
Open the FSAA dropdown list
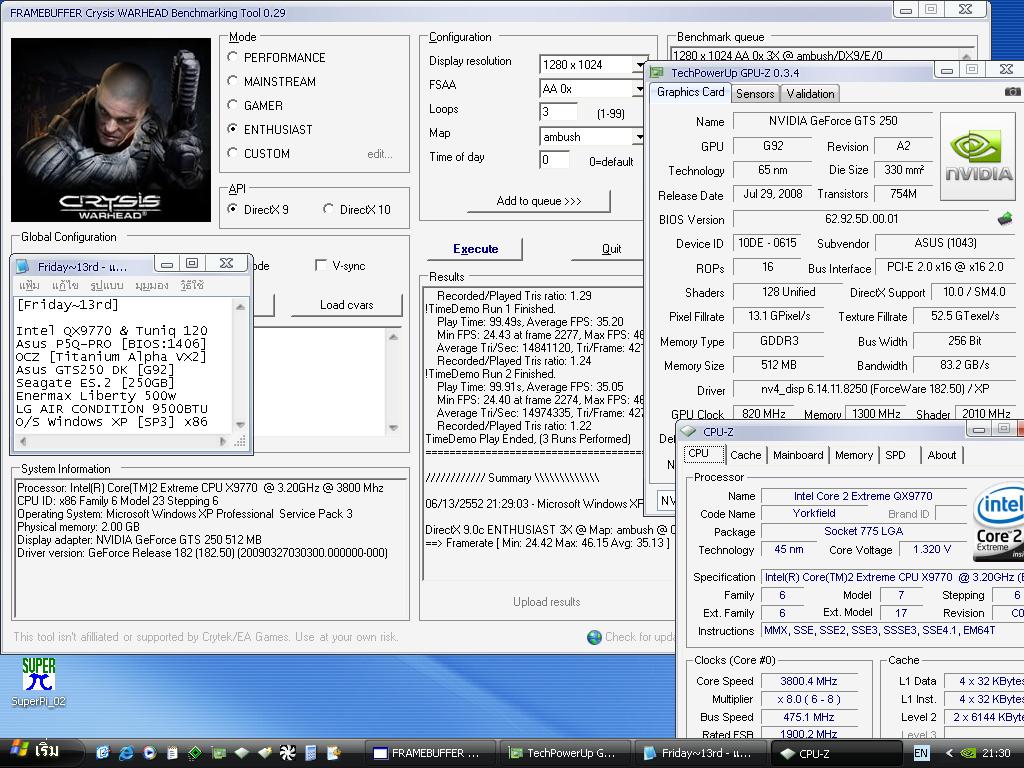639,89
